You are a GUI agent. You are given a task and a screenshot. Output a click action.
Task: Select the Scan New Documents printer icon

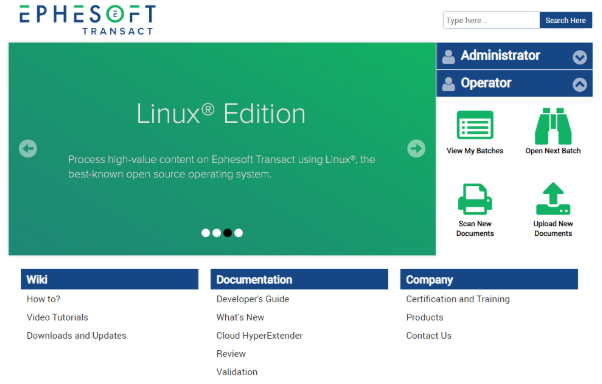point(475,199)
